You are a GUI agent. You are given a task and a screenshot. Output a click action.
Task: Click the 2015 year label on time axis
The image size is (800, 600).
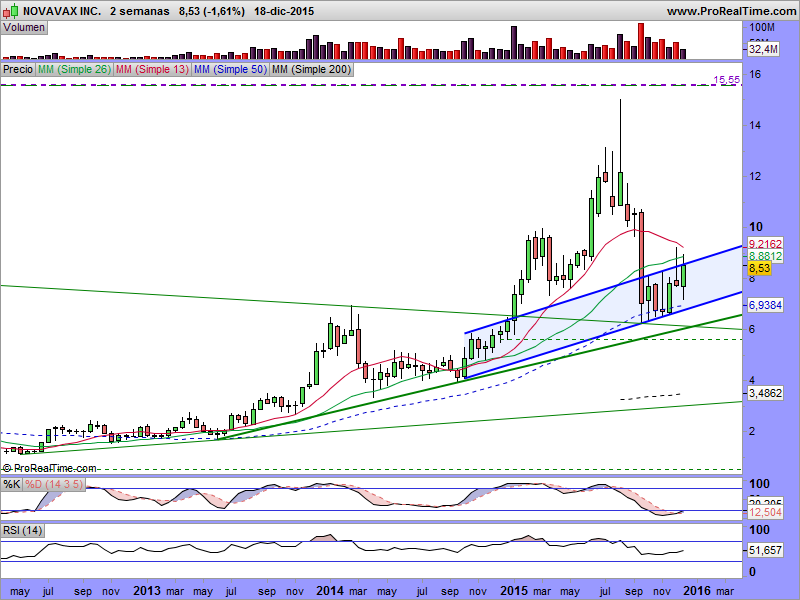pyautogui.click(x=514, y=591)
